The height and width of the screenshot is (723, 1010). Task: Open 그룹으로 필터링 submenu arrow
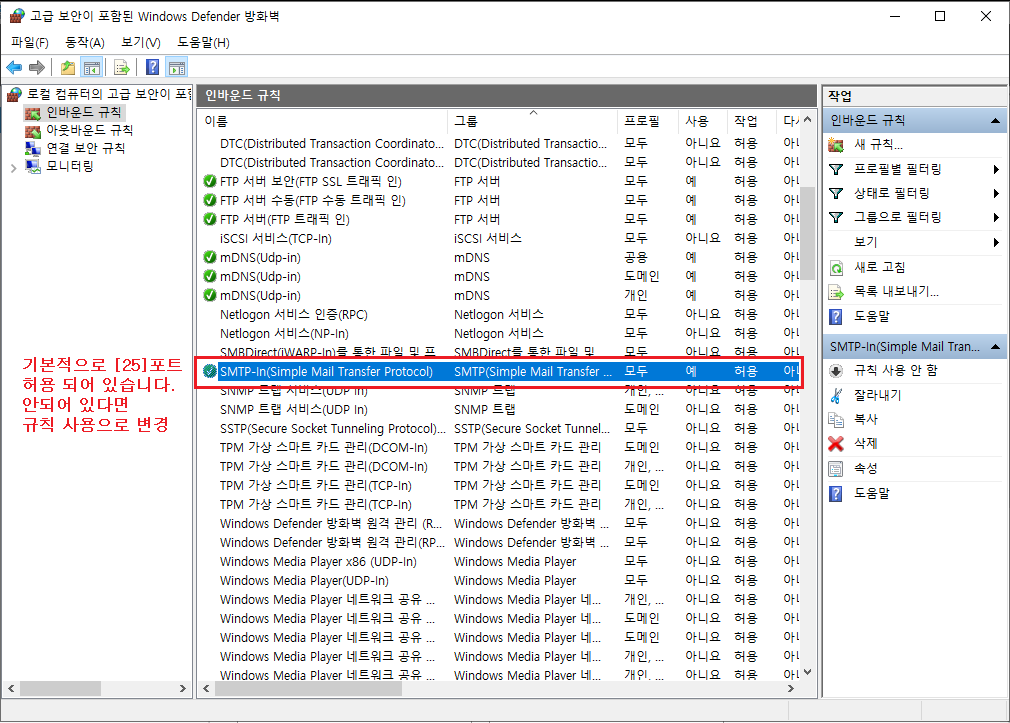point(996,218)
